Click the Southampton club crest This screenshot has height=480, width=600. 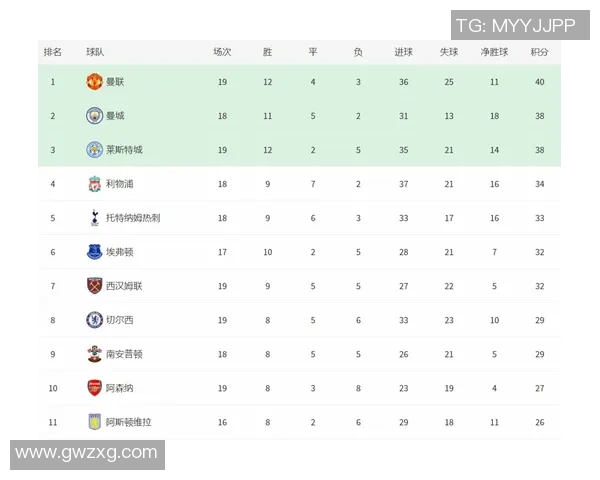click(x=95, y=354)
